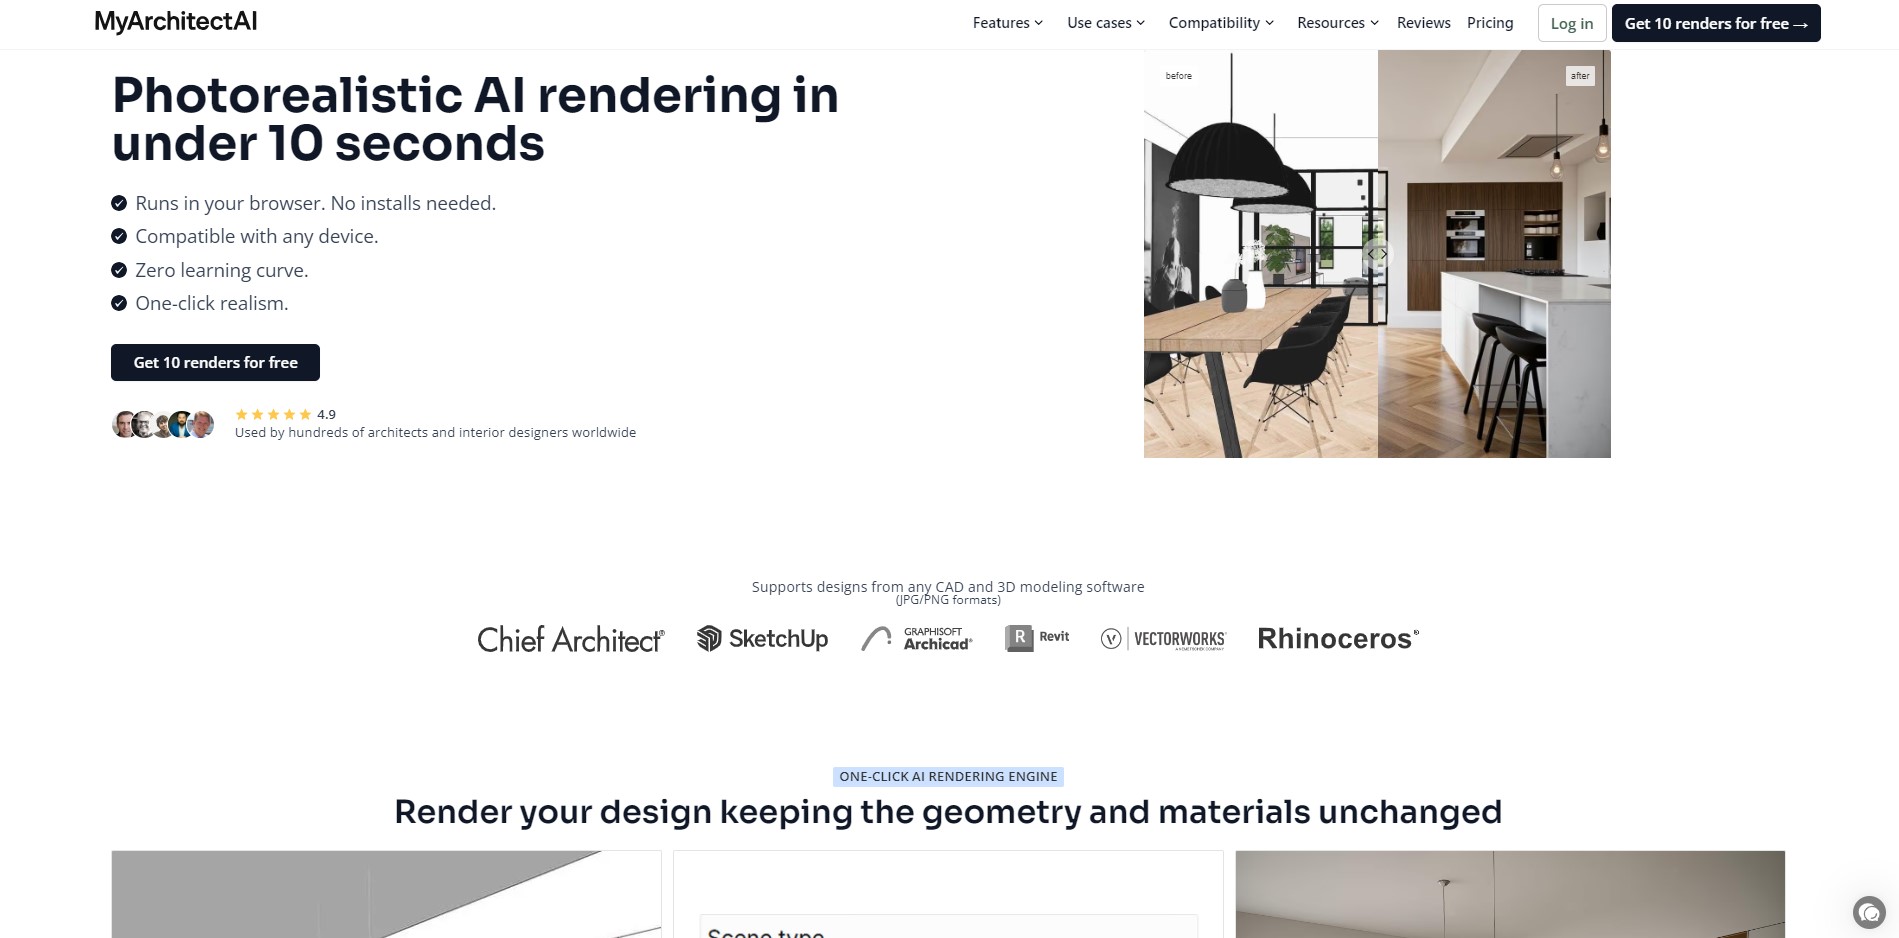Open the Pricing page

[x=1489, y=23]
